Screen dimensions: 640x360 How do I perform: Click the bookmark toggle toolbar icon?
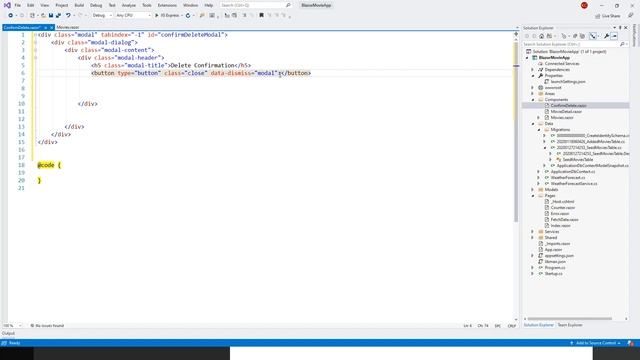(x=261, y=16)
